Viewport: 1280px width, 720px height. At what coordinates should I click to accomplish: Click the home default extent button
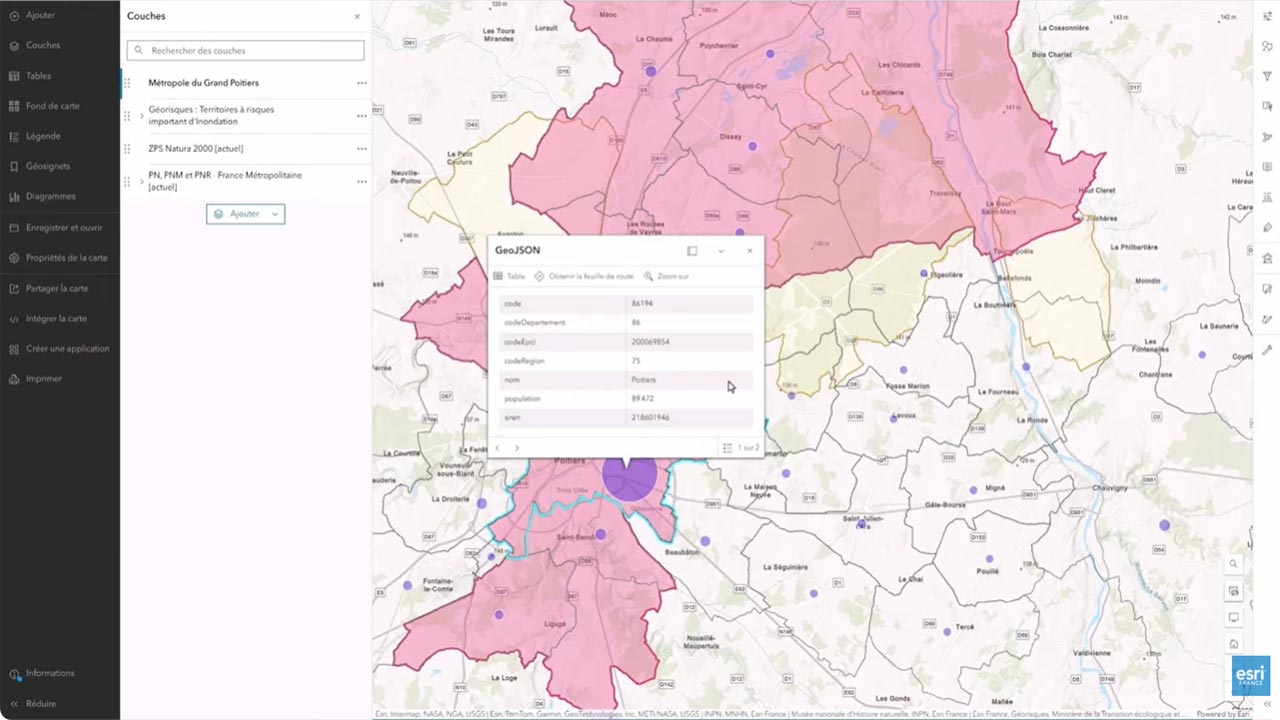(1234, 644)
